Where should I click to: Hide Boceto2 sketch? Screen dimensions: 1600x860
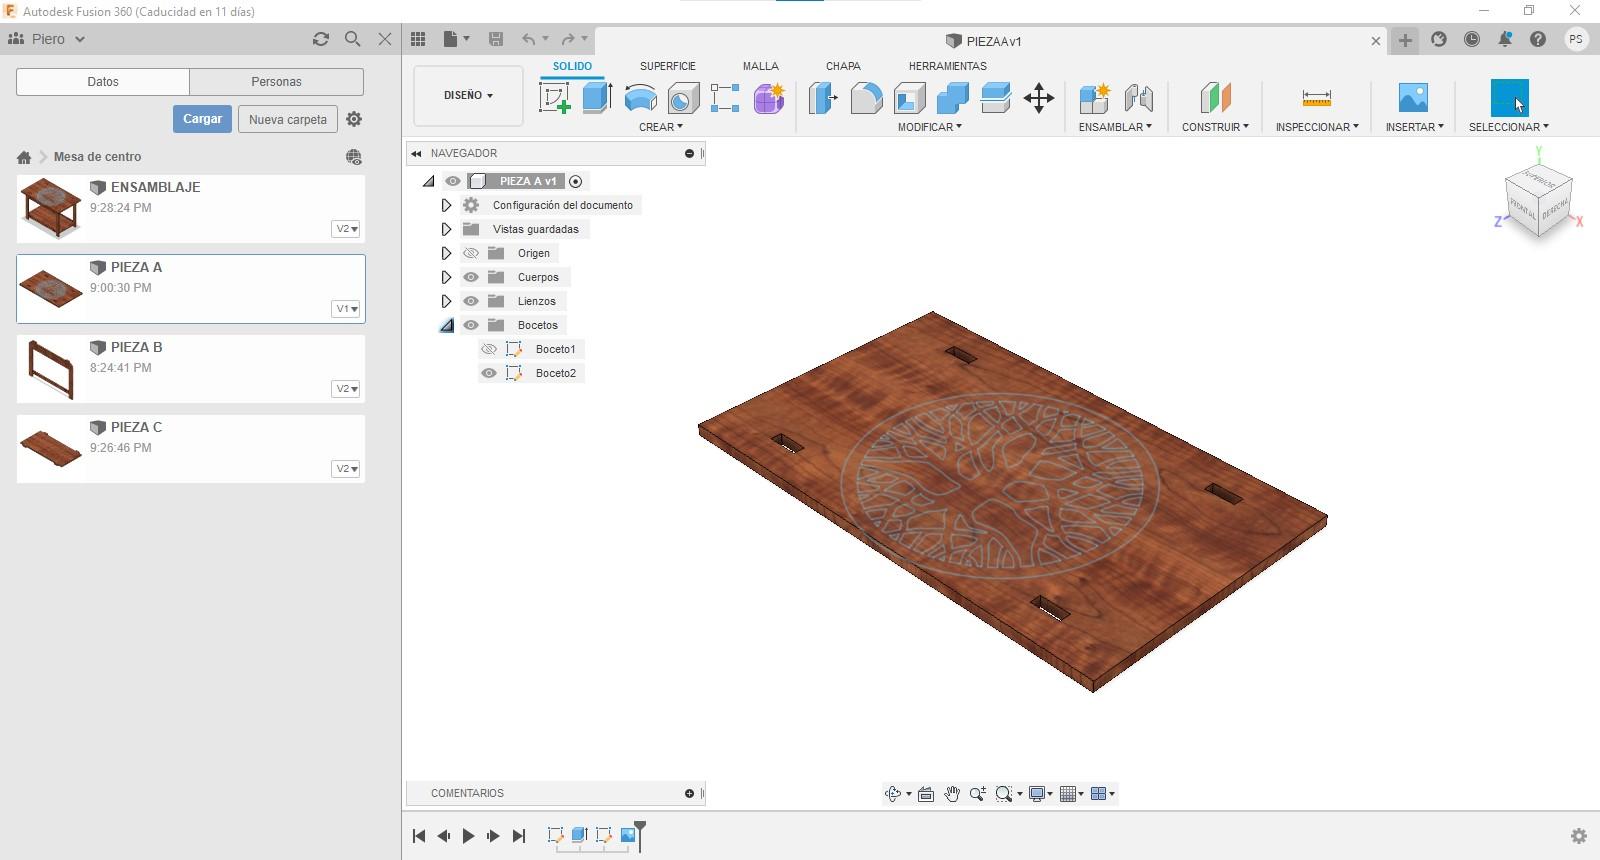coord(489,373)
